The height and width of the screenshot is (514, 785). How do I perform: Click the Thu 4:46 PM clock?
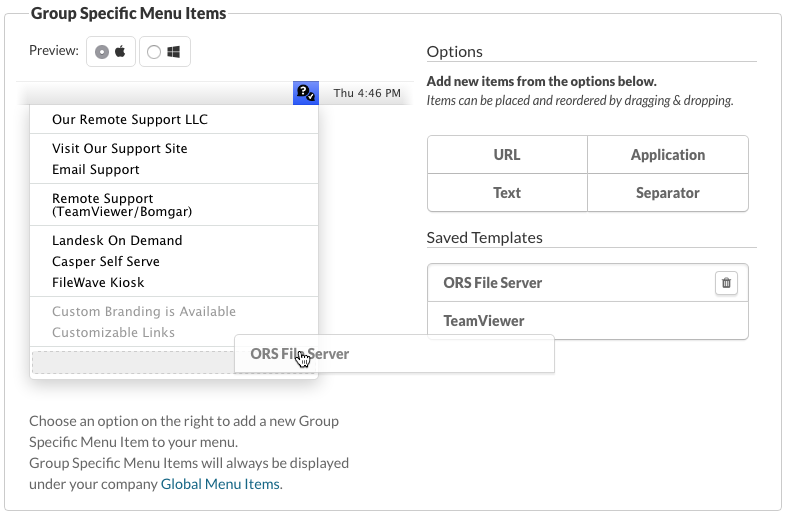(367, 93)
